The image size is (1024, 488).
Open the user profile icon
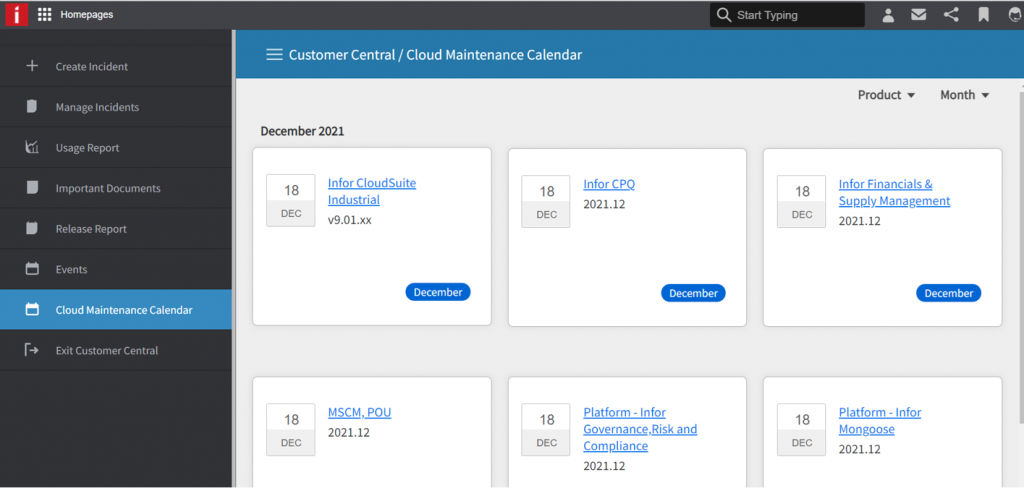[888, 15]
